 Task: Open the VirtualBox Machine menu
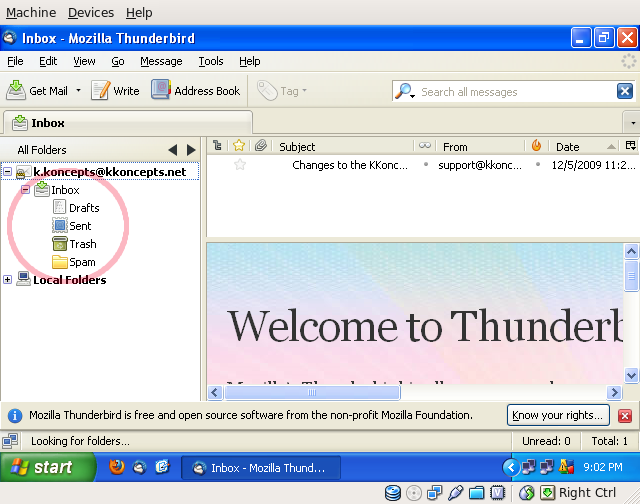coord(31,13)
